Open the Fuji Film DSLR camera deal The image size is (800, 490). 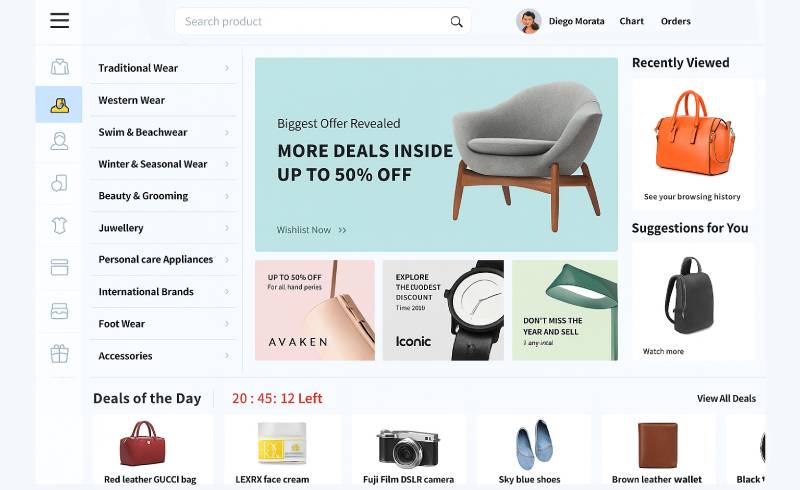pos(408,450)
